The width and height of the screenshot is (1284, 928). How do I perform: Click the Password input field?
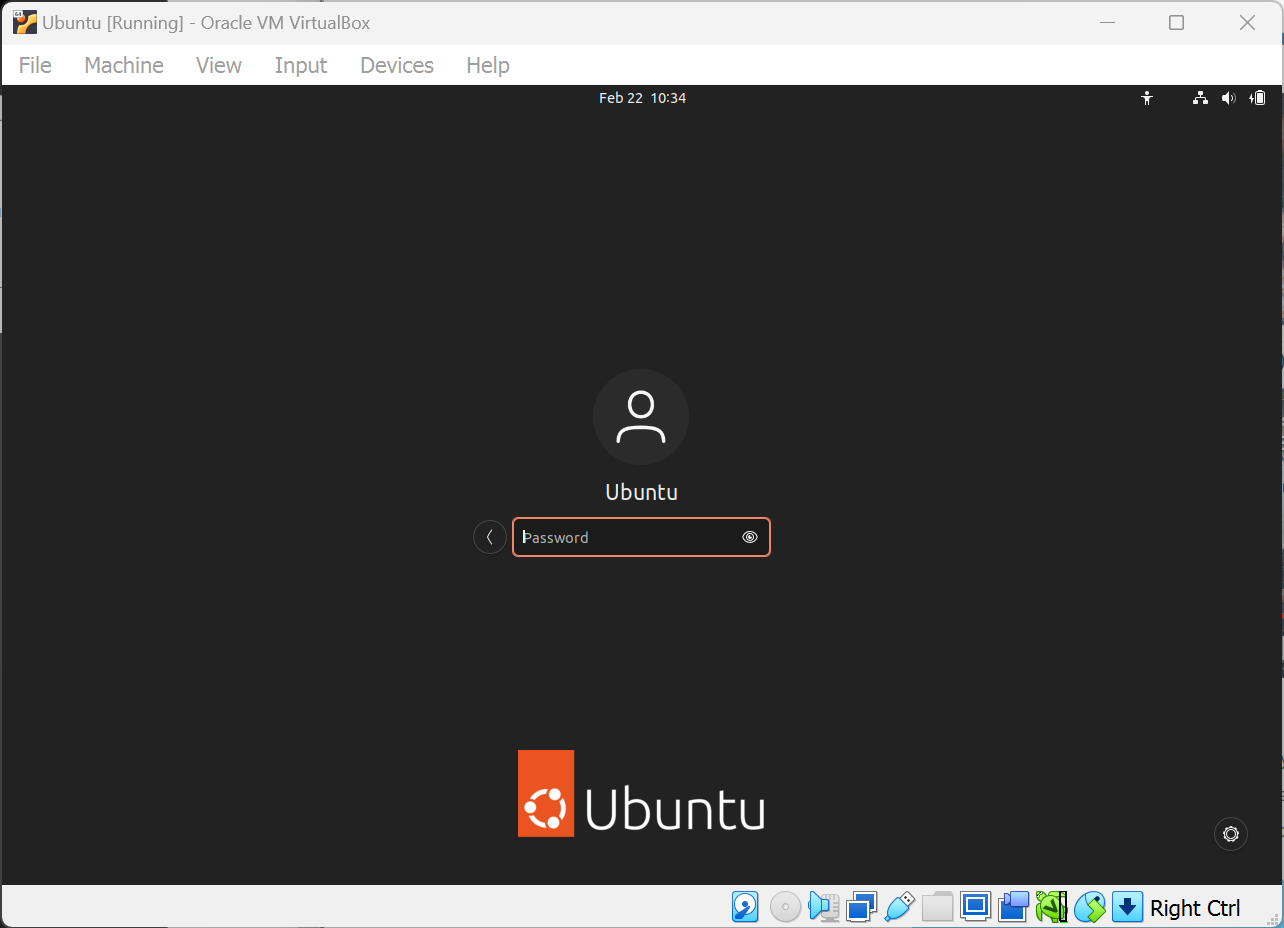[641, 537]
